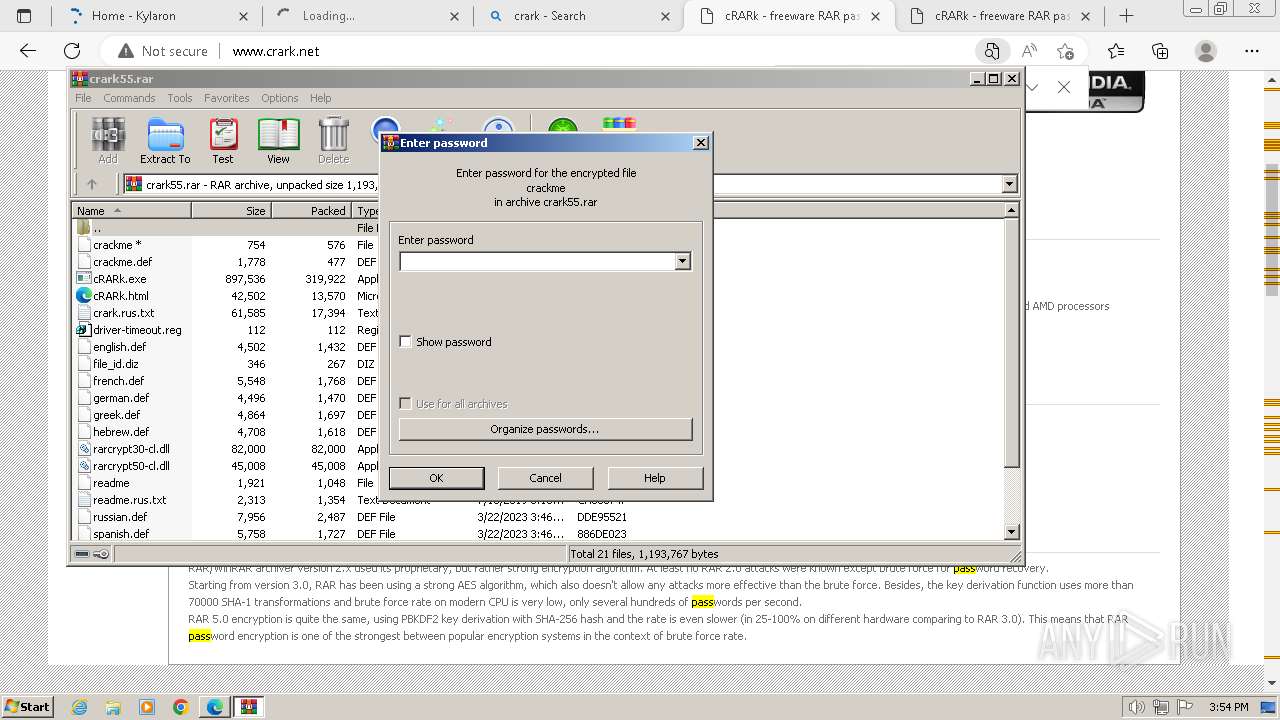1280x720 pixels.
Task: Go up one folder level arrow
Action: coord(92,184)
